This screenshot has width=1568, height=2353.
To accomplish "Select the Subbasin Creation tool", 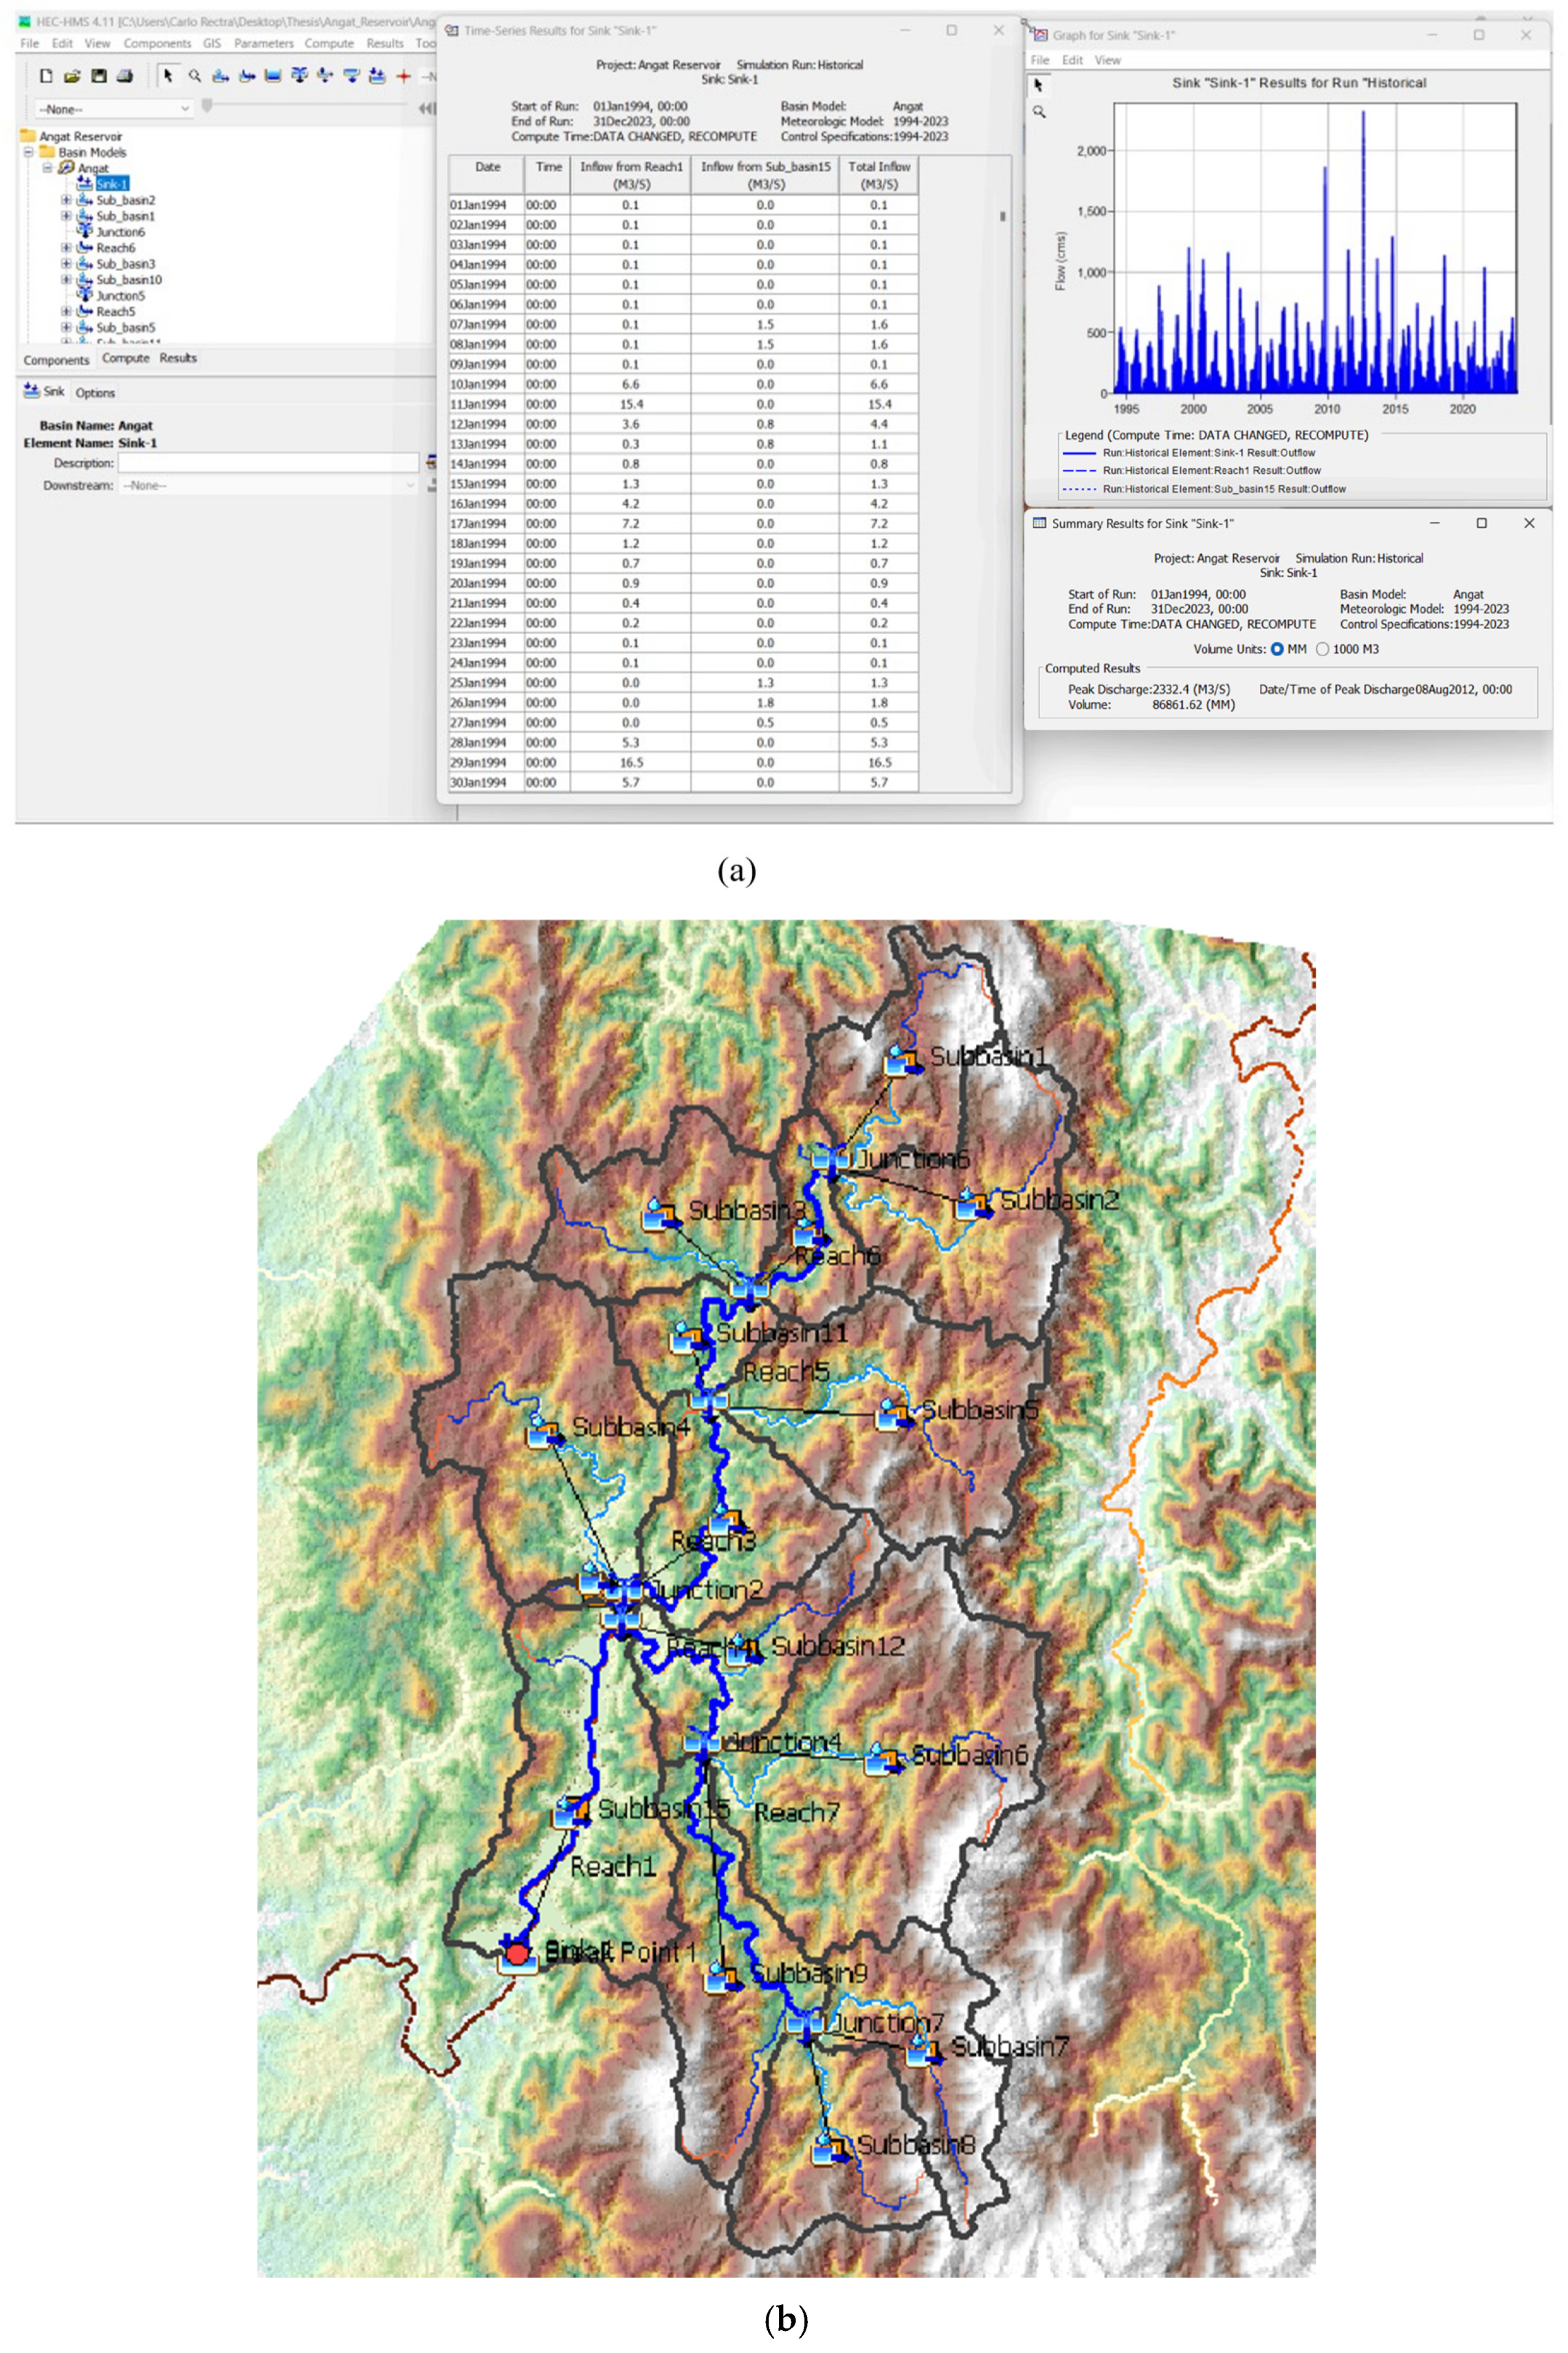I will pyautogui.click(x=221, y=76).
